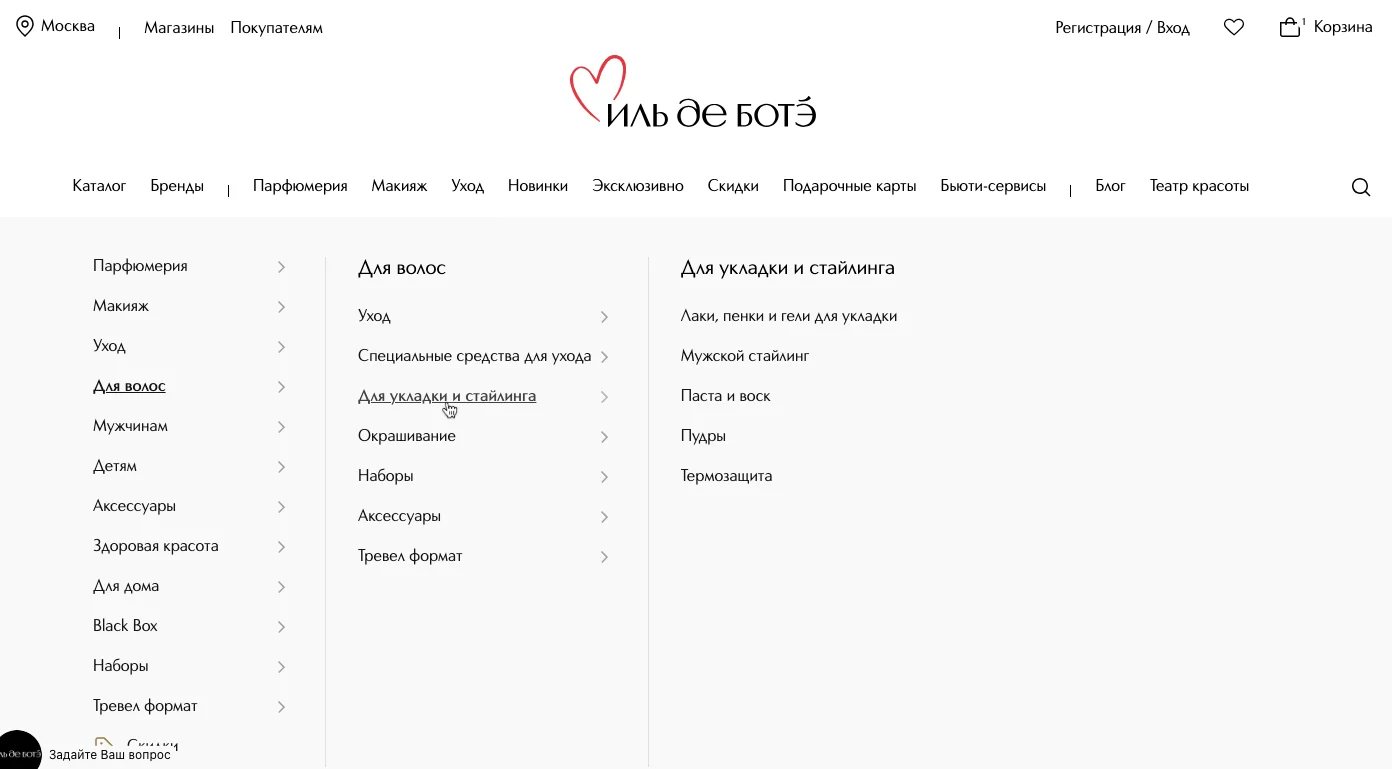
Task: Select Для укладки и стайлинга heading
Action: pos(788,267)
